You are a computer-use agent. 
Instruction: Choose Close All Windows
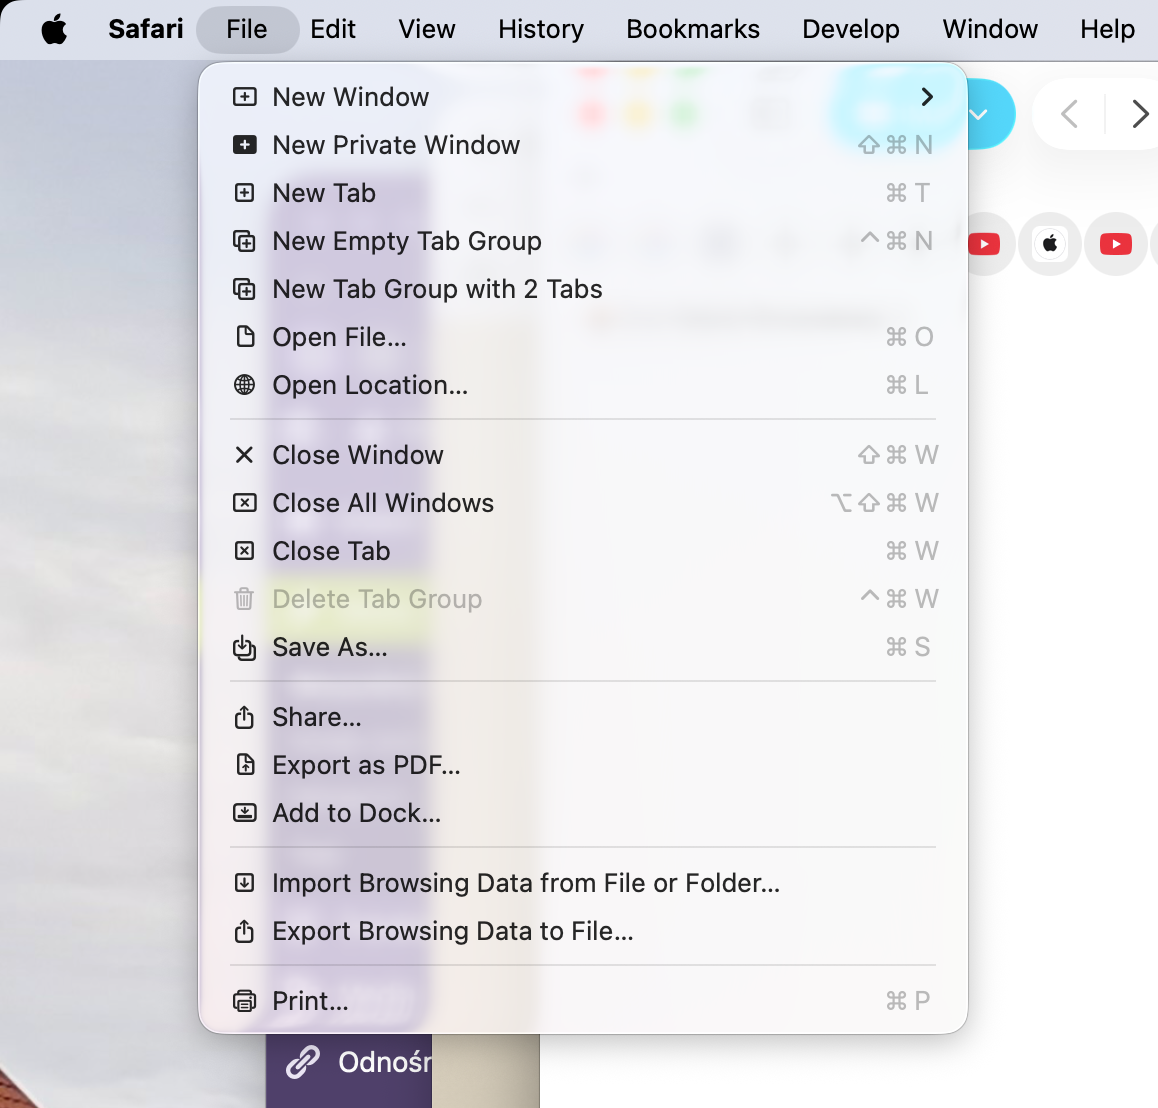point(383,503)
